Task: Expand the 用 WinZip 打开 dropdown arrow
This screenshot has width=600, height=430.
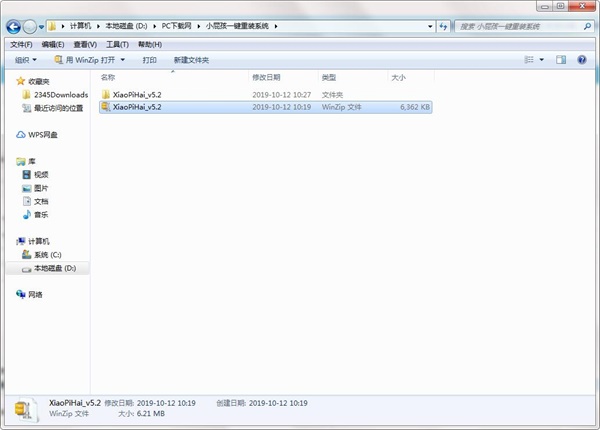Action: [x=122, y=60]
